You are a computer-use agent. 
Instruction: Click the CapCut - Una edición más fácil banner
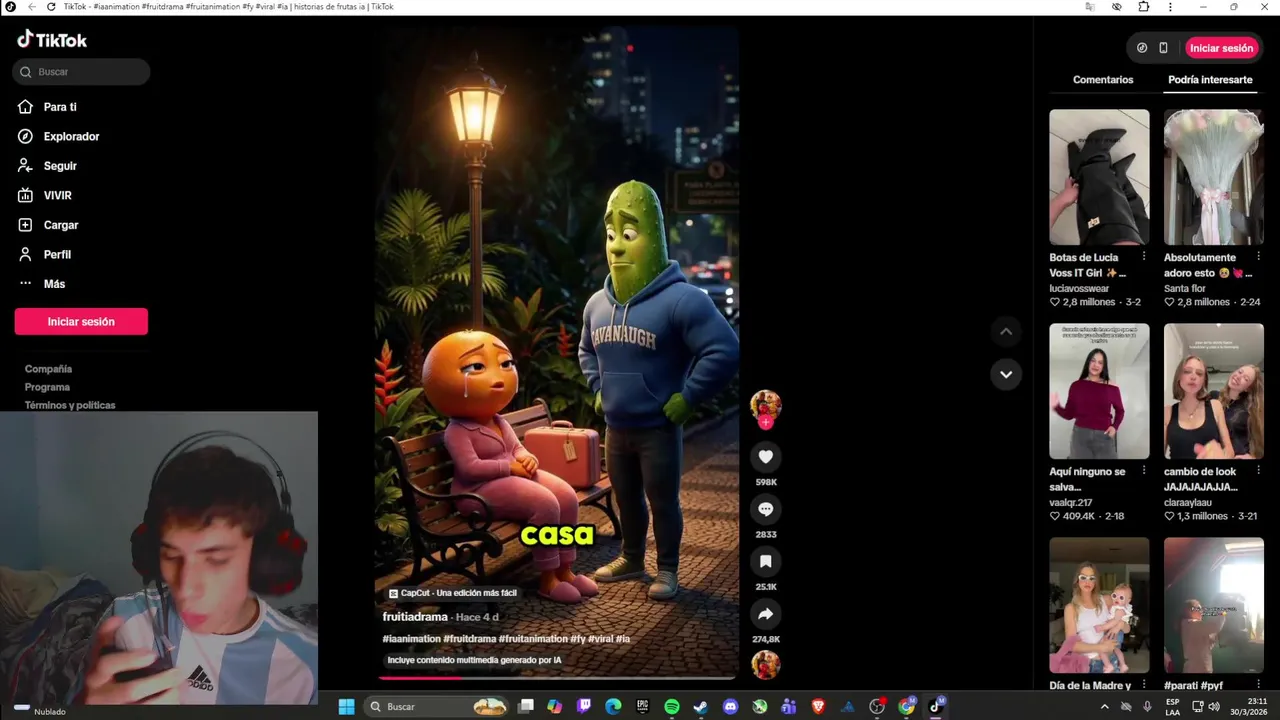(453, 593)
